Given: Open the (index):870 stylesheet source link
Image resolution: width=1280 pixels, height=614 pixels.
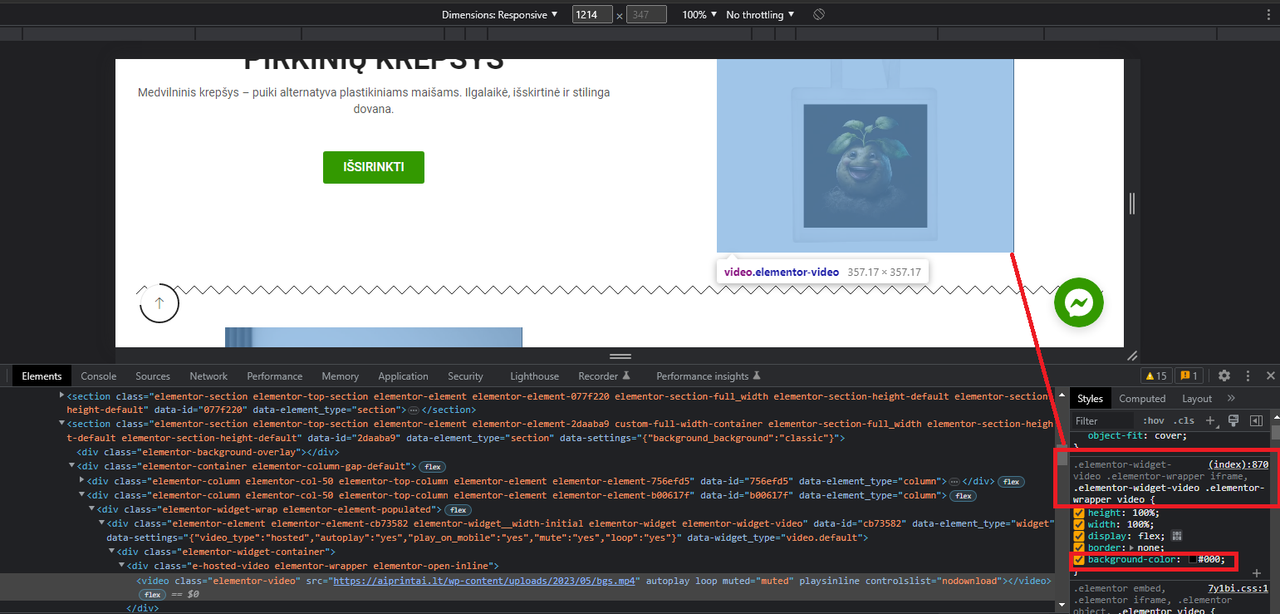Looking at the screenshot, I should (1238, 465).
